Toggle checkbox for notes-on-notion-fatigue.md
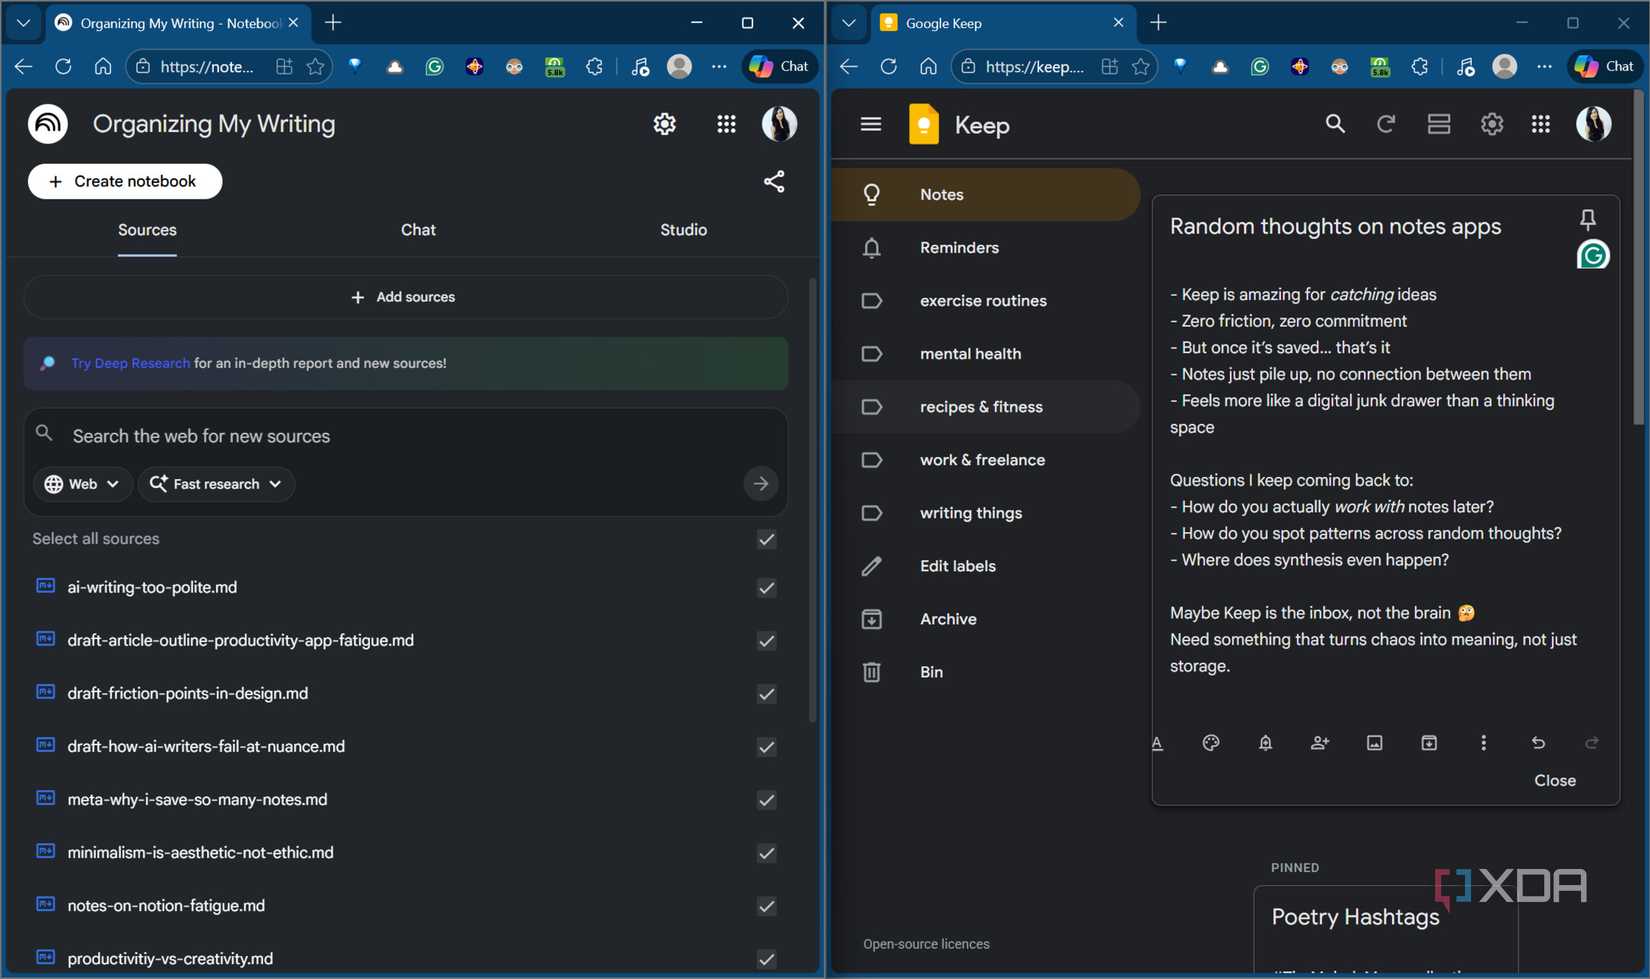1650x979 pixels. (x=767, y=906)
